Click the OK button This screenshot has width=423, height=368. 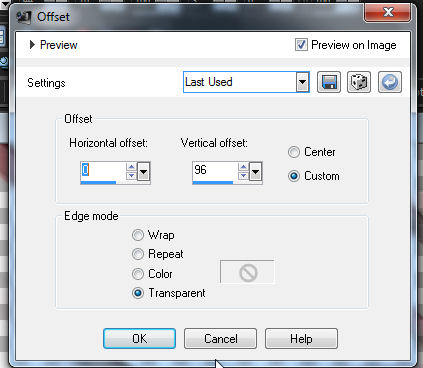coord(139,339)
